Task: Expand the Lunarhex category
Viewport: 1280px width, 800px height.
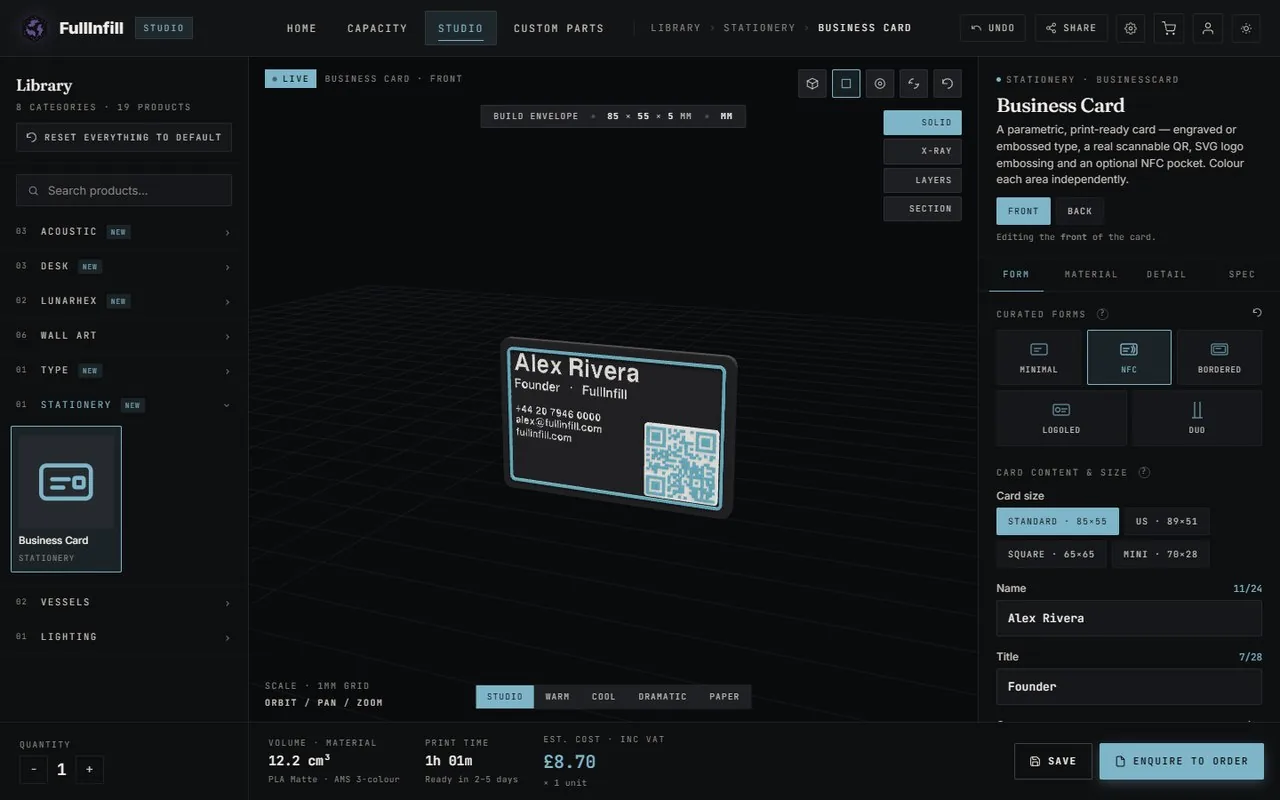Action: point(124,301)
